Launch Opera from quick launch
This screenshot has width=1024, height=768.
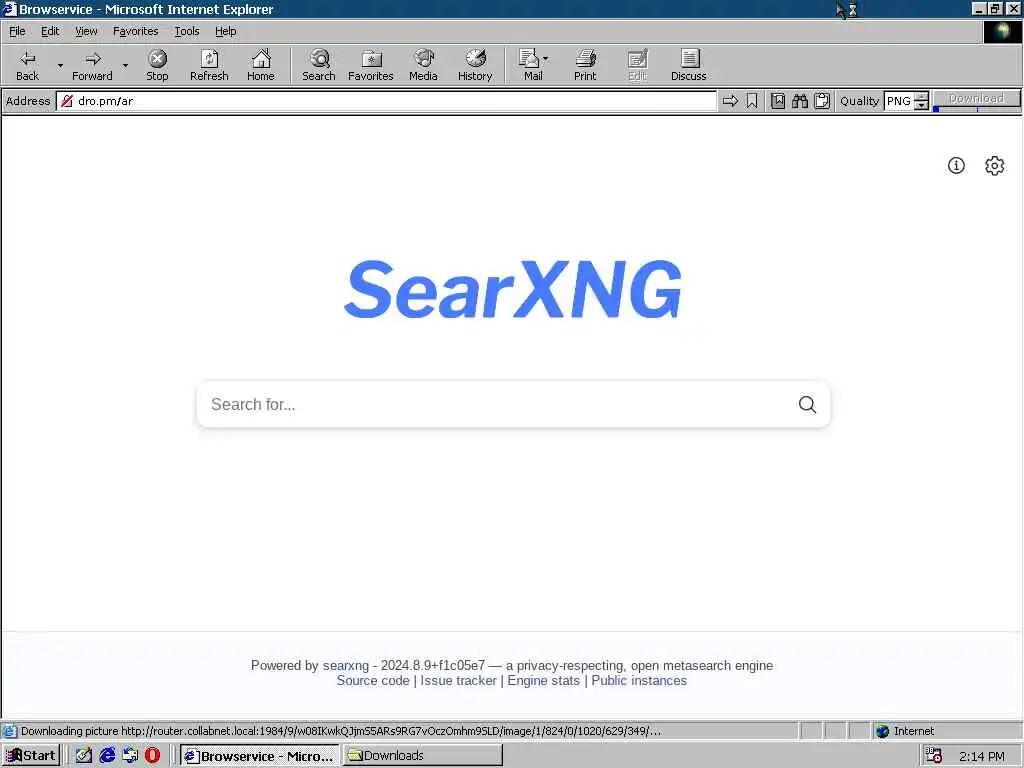(153, 756)
